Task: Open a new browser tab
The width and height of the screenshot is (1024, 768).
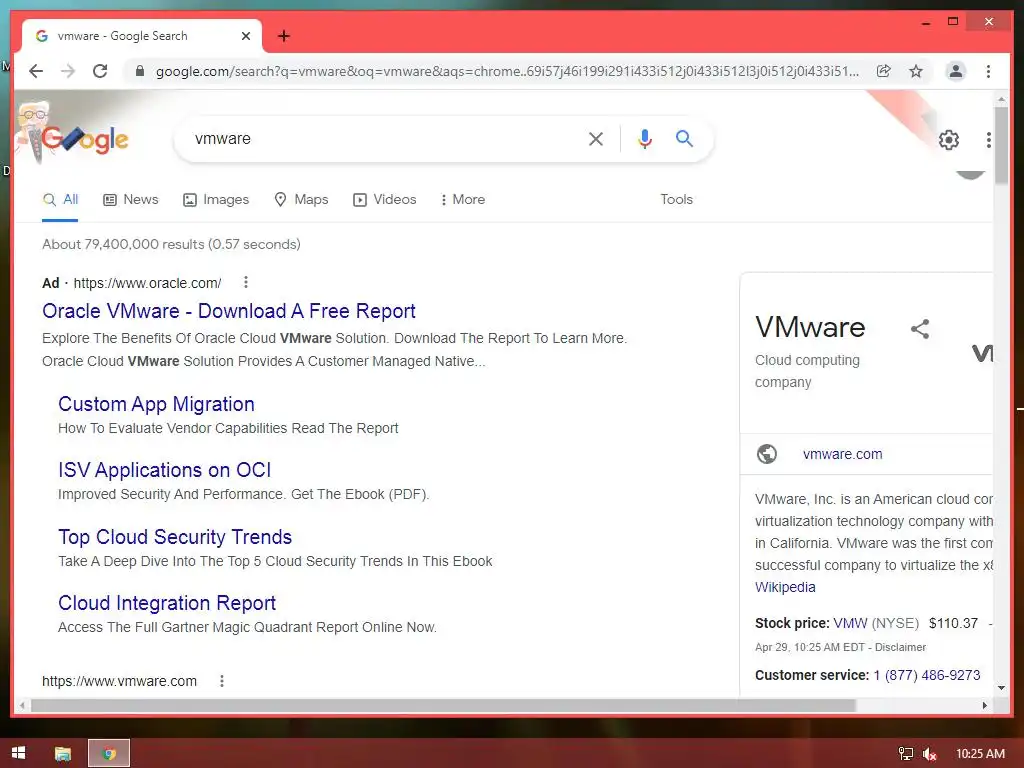Action: [x=283, y=36]
